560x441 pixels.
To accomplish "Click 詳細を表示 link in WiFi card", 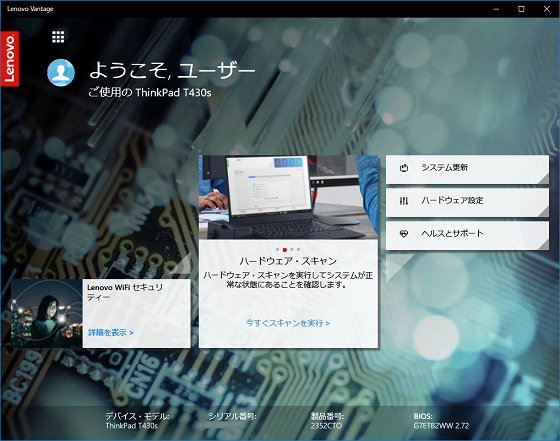I will 111,332.
